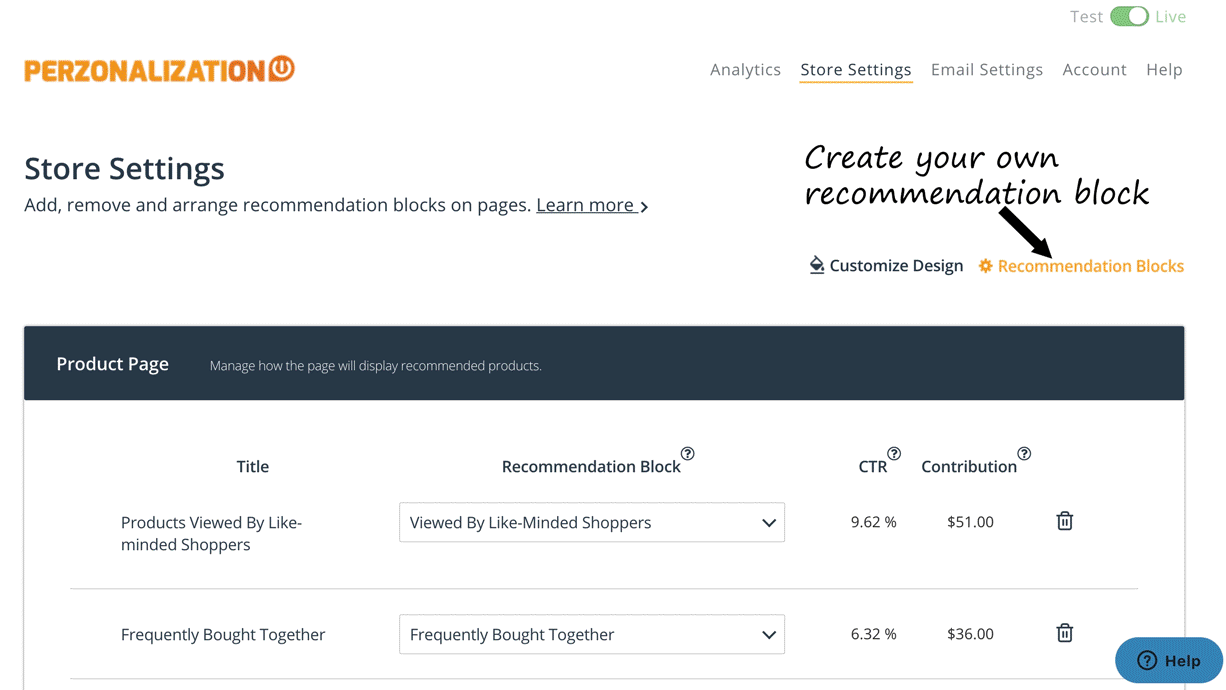Open the Frequently Bought Together dropdown
Image resolution: width=1226 pixels, height=690 pixels.
click(592, 634)
